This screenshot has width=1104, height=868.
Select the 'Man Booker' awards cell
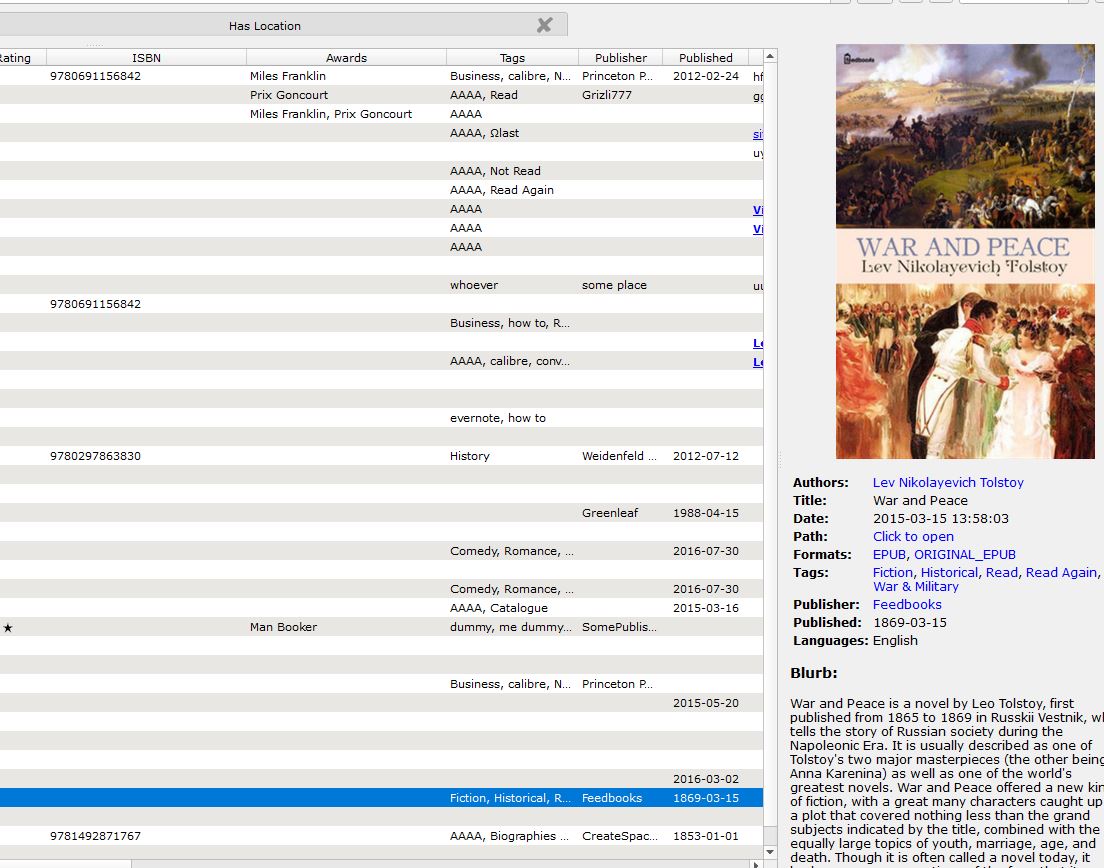(x=346, y=627)
